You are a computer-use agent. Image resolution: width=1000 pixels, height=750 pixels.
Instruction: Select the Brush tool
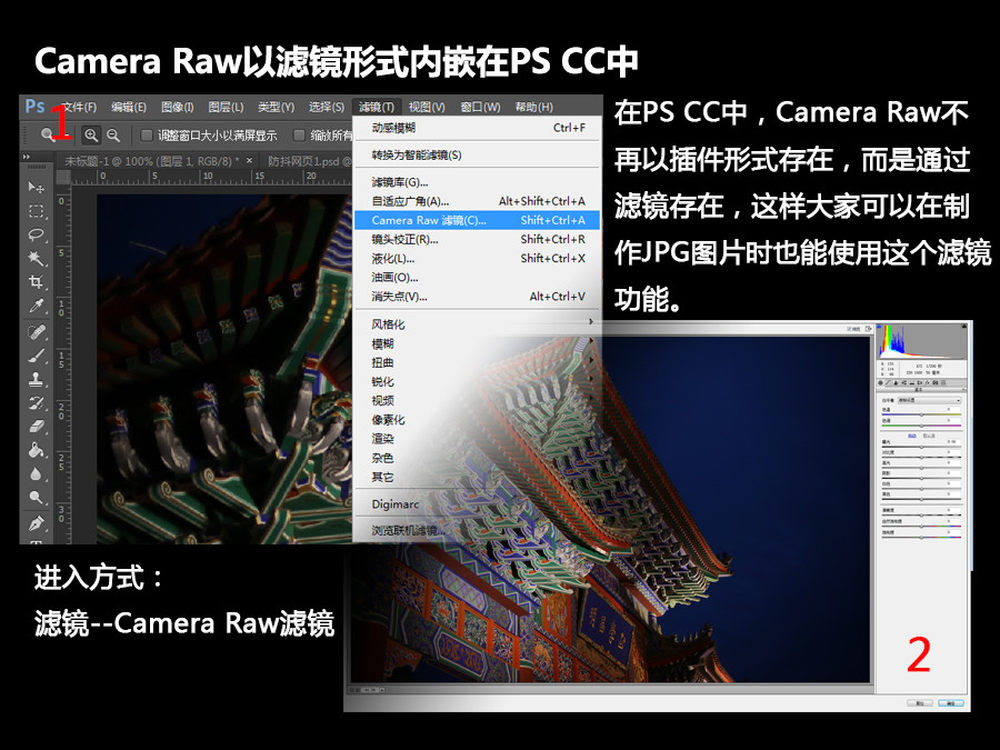point(36,355)
